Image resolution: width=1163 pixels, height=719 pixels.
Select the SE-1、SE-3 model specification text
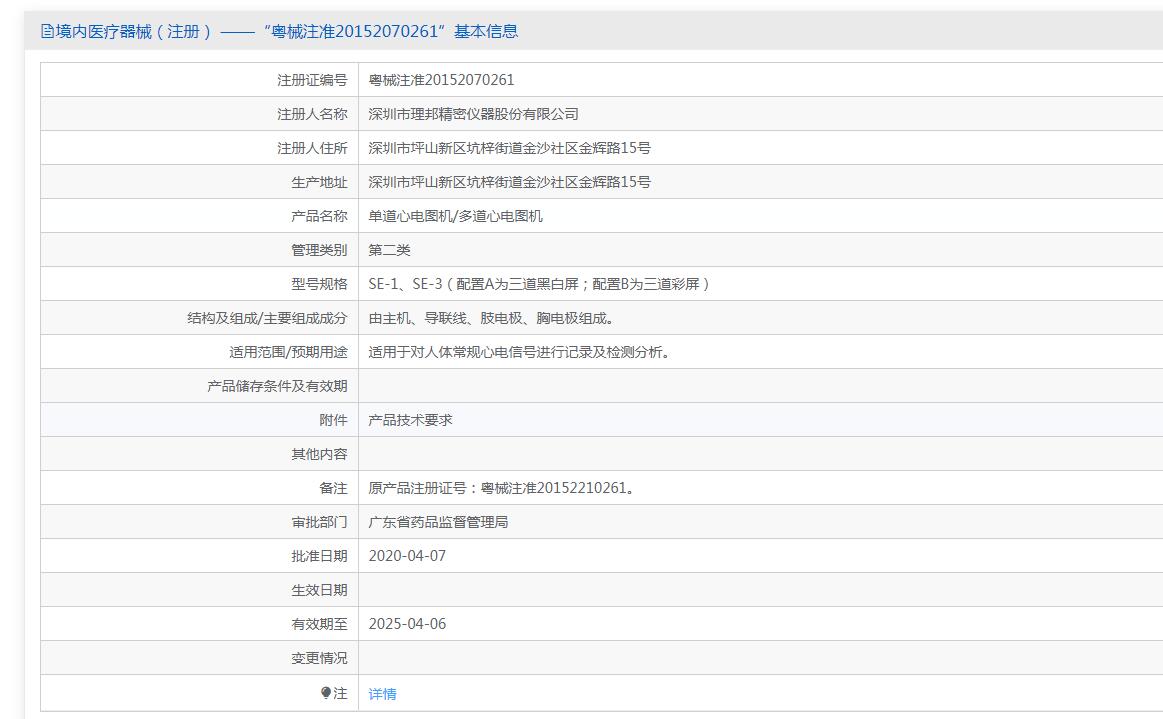click(539, 284)
